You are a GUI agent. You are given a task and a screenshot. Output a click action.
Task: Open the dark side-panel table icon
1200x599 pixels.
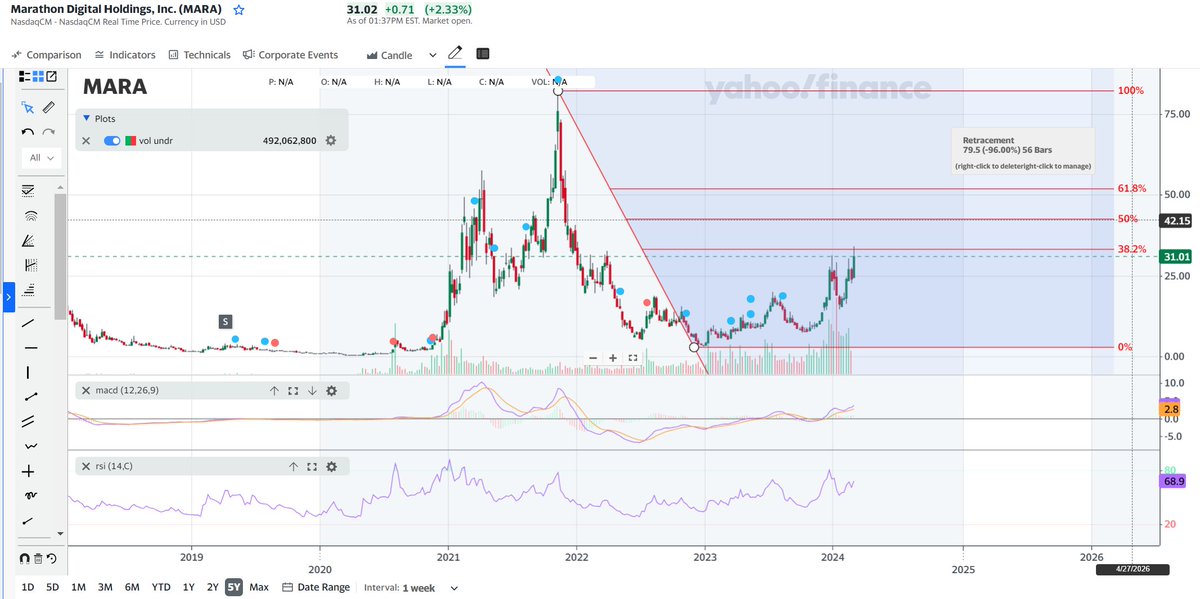[483, 54]
